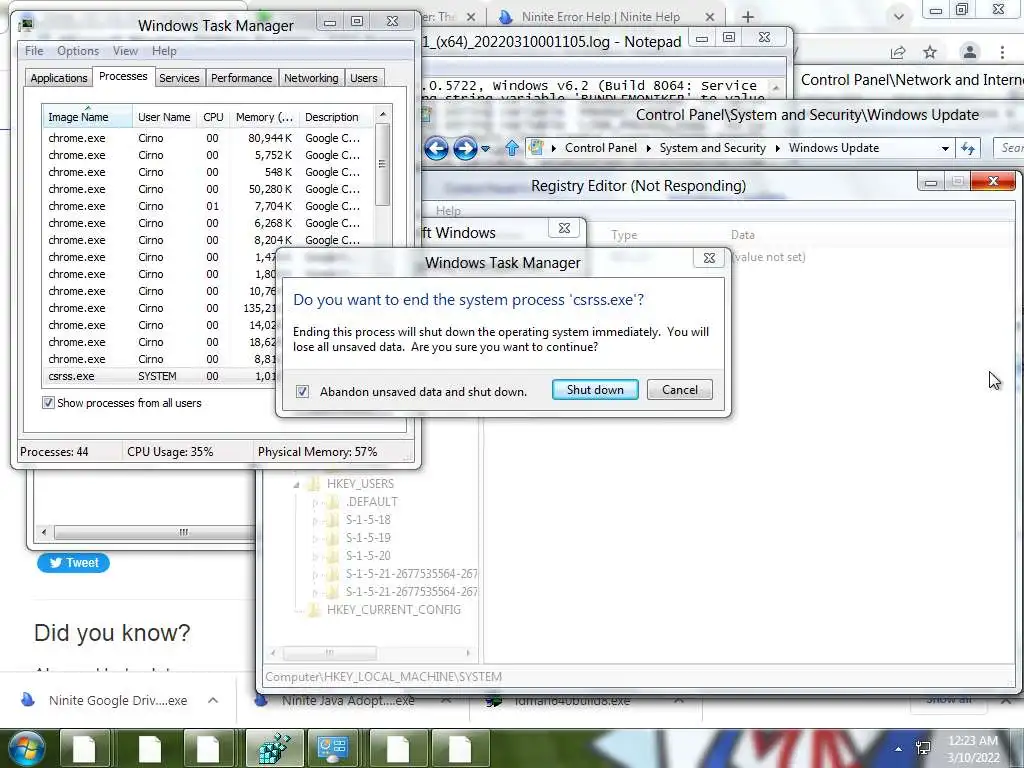Switch to the Services tab

click(179, 78)
